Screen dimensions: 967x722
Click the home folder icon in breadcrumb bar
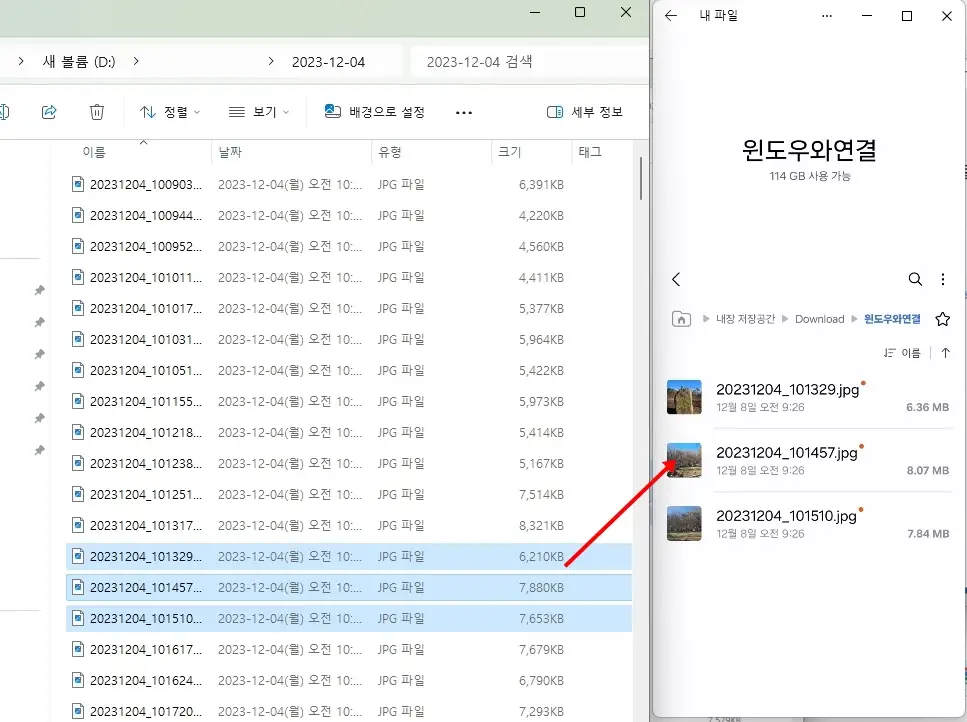pos(681,318)
